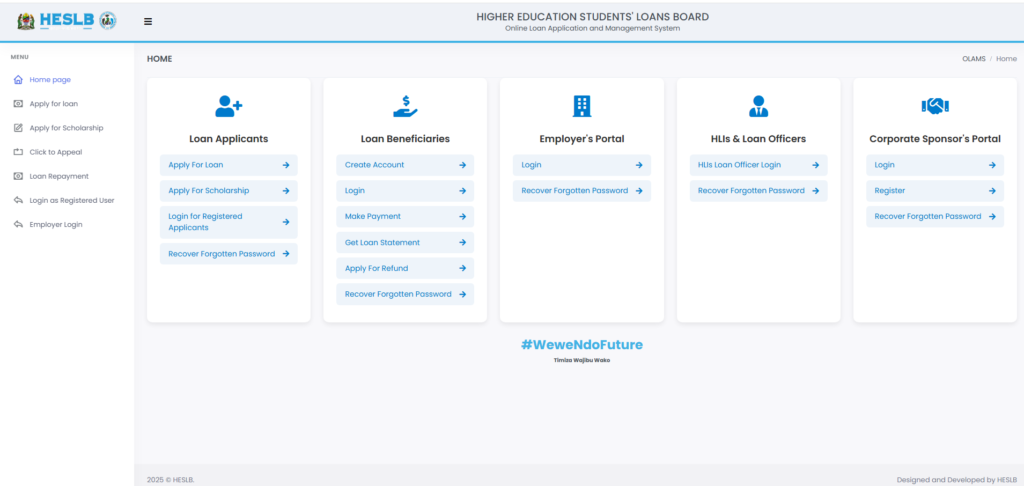This screenshot has height=486, width=1024.
Task: Click Login under Corporate Sponsor's Portal
Action: pos(935,165)
